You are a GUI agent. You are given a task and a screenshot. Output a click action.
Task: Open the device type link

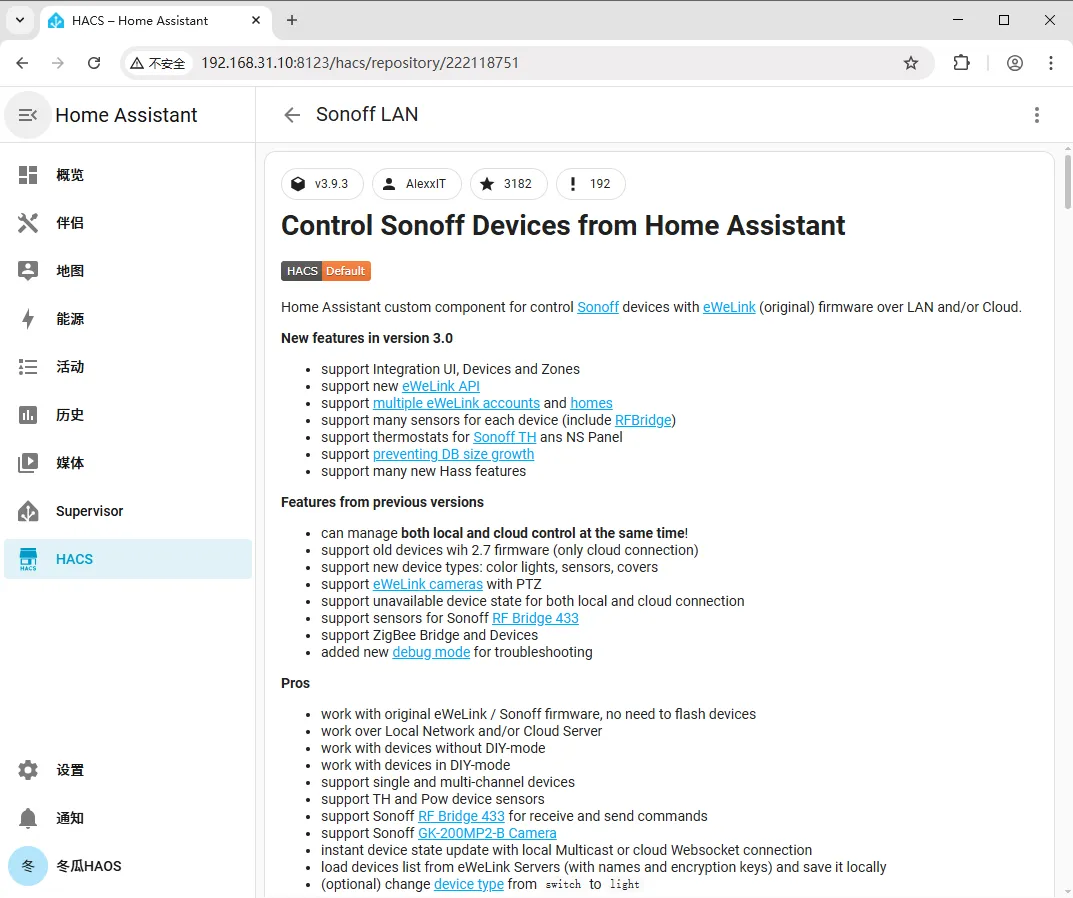(469, 884)
